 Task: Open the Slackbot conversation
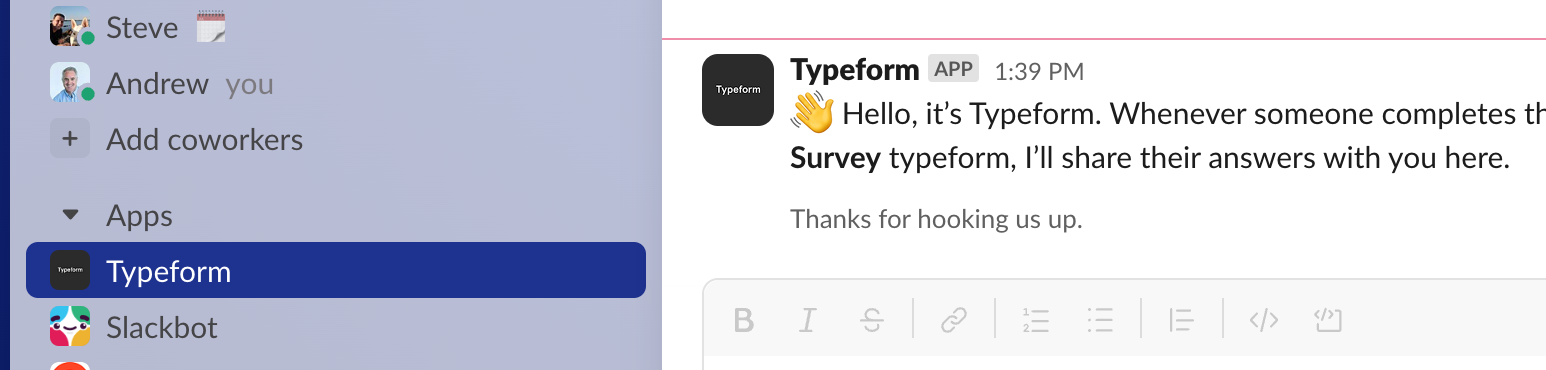pyautogui.click(x=336, y=327)
